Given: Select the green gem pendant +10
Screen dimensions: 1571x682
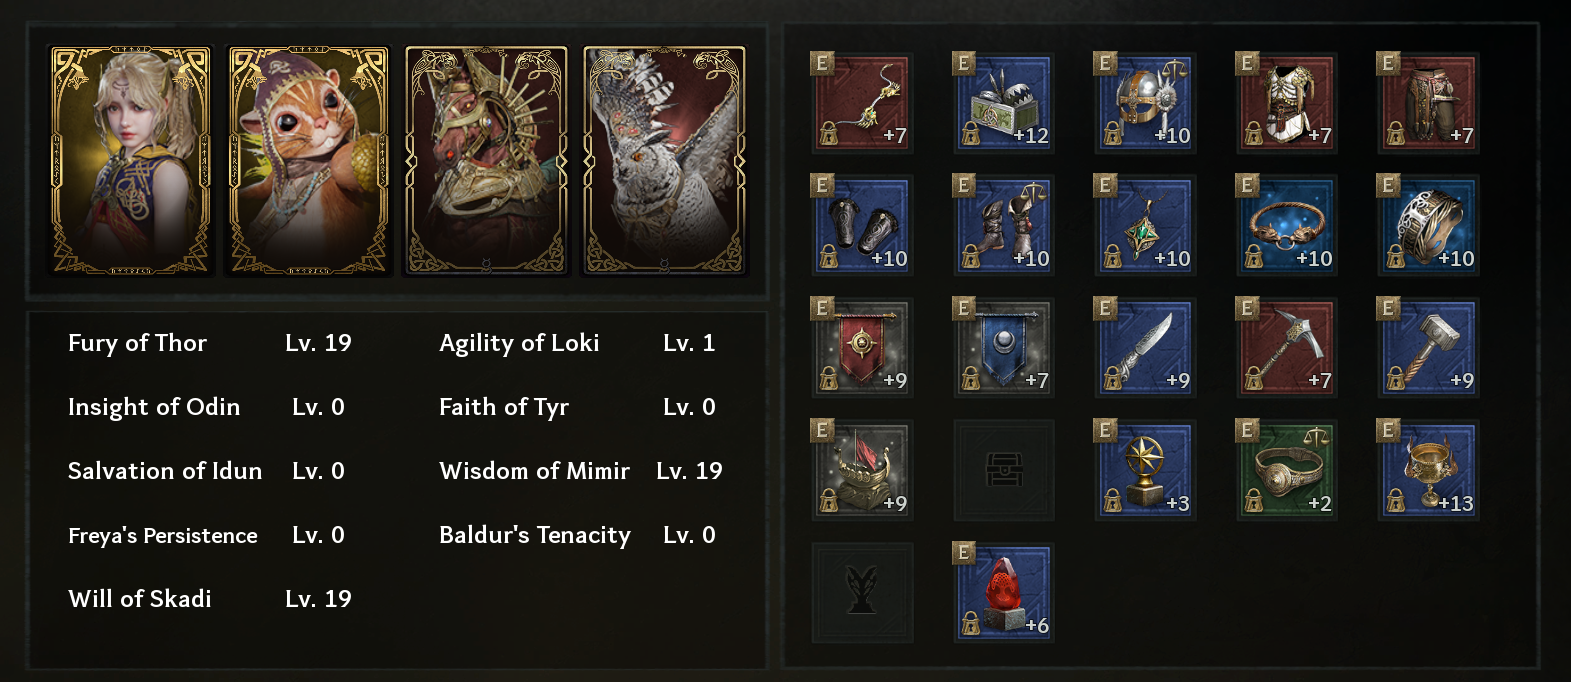Looking at the screenshot, I should click(x=1145, y=226).
